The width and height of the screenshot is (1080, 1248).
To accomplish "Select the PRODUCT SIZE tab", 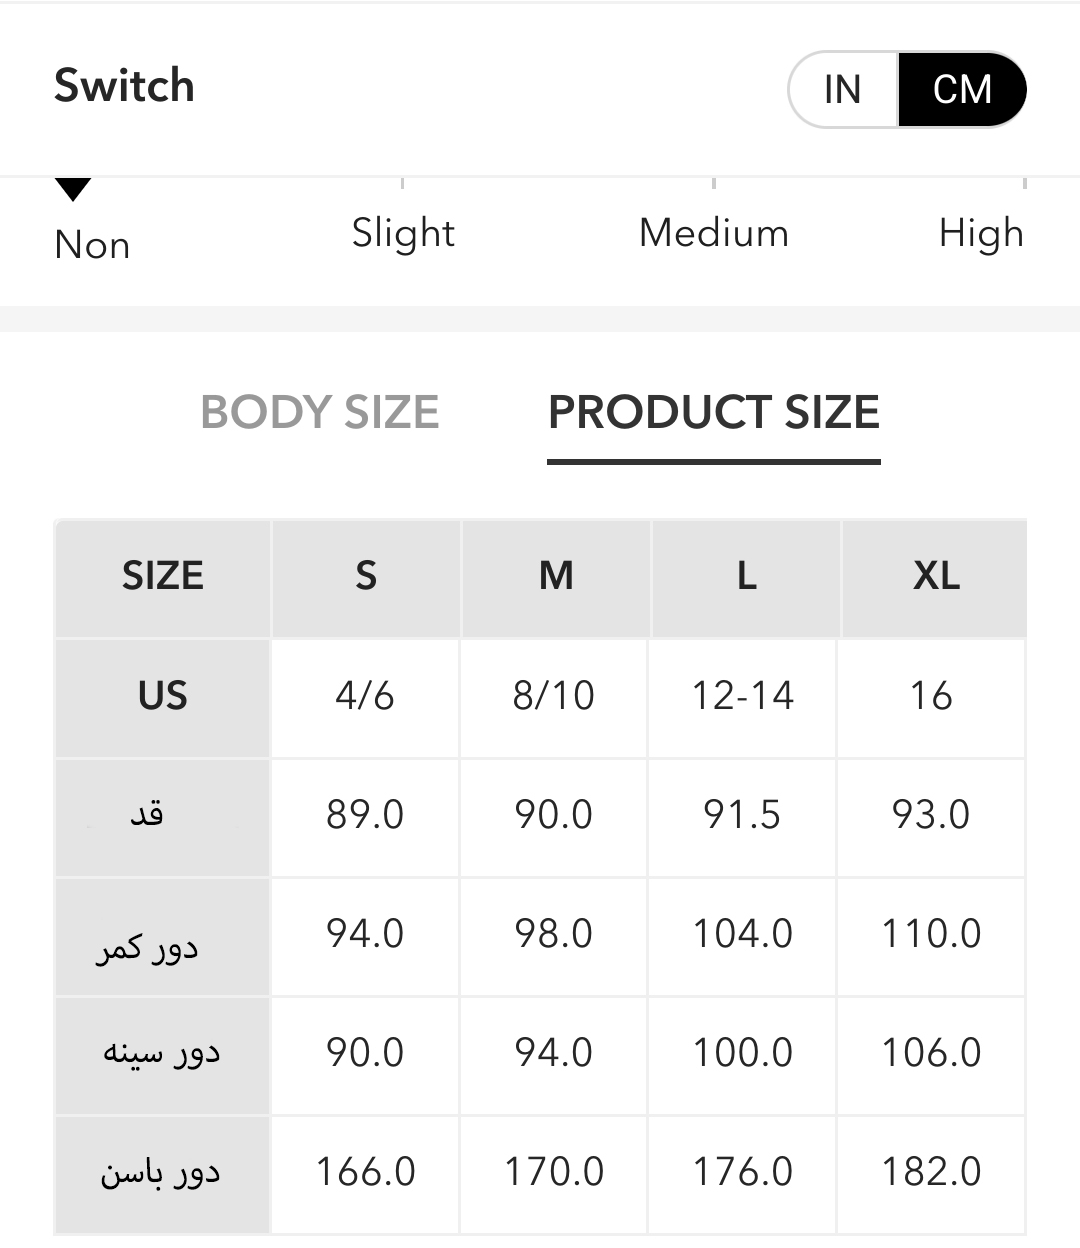I will (x=714, y=412).
